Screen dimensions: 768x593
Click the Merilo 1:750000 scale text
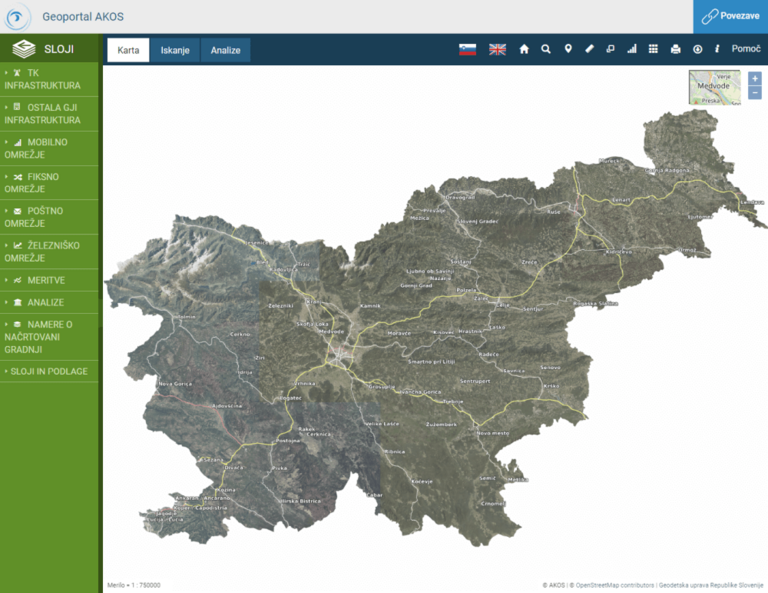pyautogui.click(x=134, y=585)
